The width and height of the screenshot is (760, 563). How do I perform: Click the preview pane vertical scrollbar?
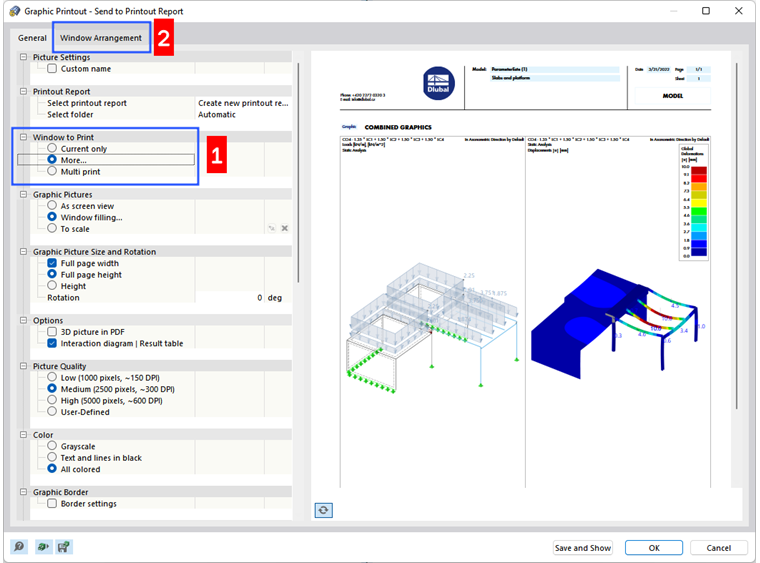pos(737,236)
